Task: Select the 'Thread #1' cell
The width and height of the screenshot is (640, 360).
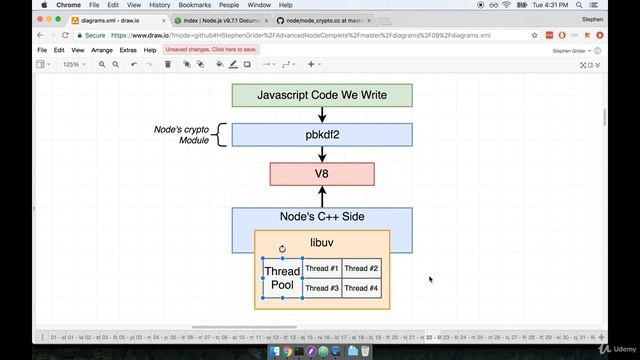Action: tap(322, 268)
